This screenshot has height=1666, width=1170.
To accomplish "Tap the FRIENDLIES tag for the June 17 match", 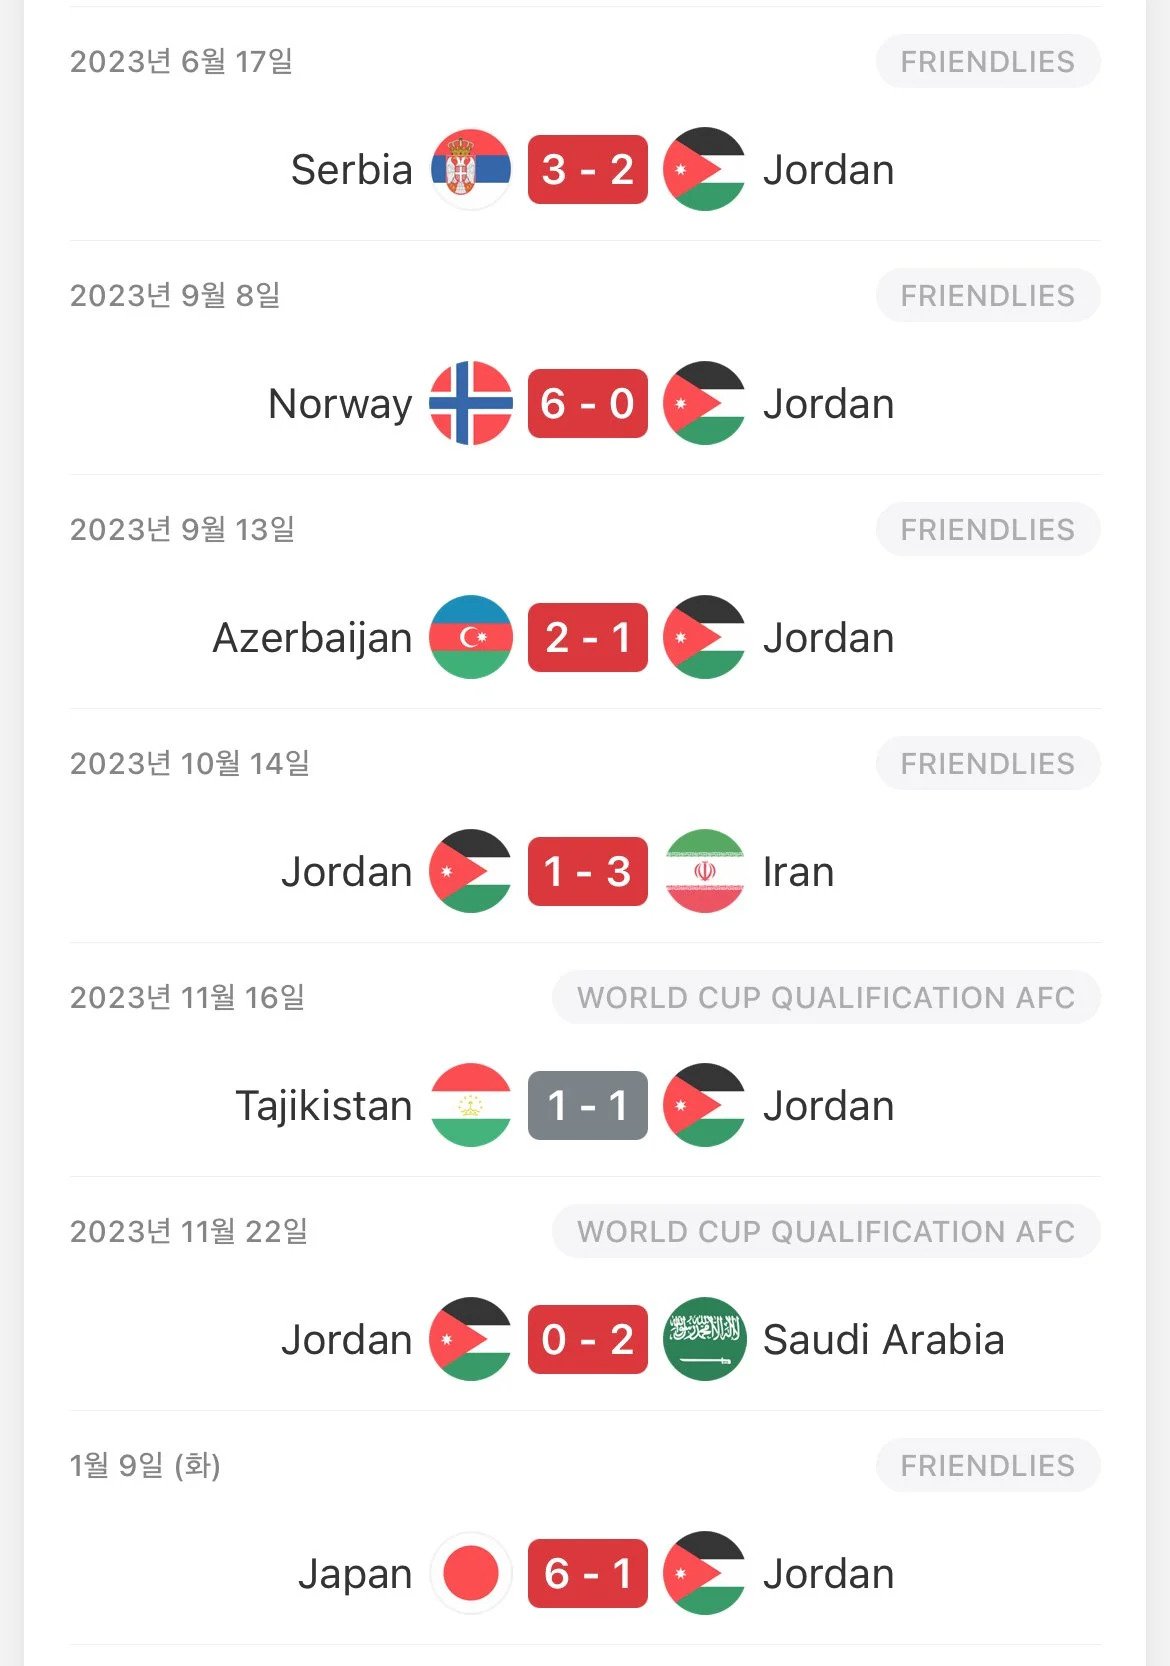I will coord(988,62).
